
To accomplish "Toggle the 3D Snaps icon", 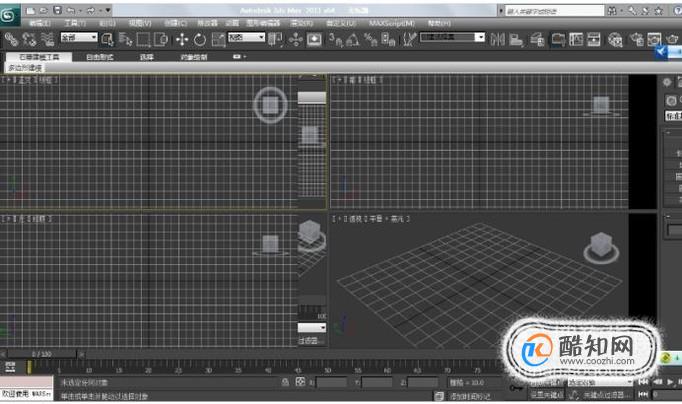I will [x=335, y=40].
